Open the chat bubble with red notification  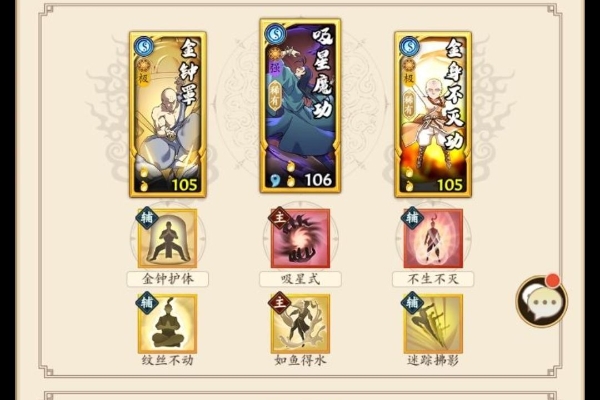[541, 301]
